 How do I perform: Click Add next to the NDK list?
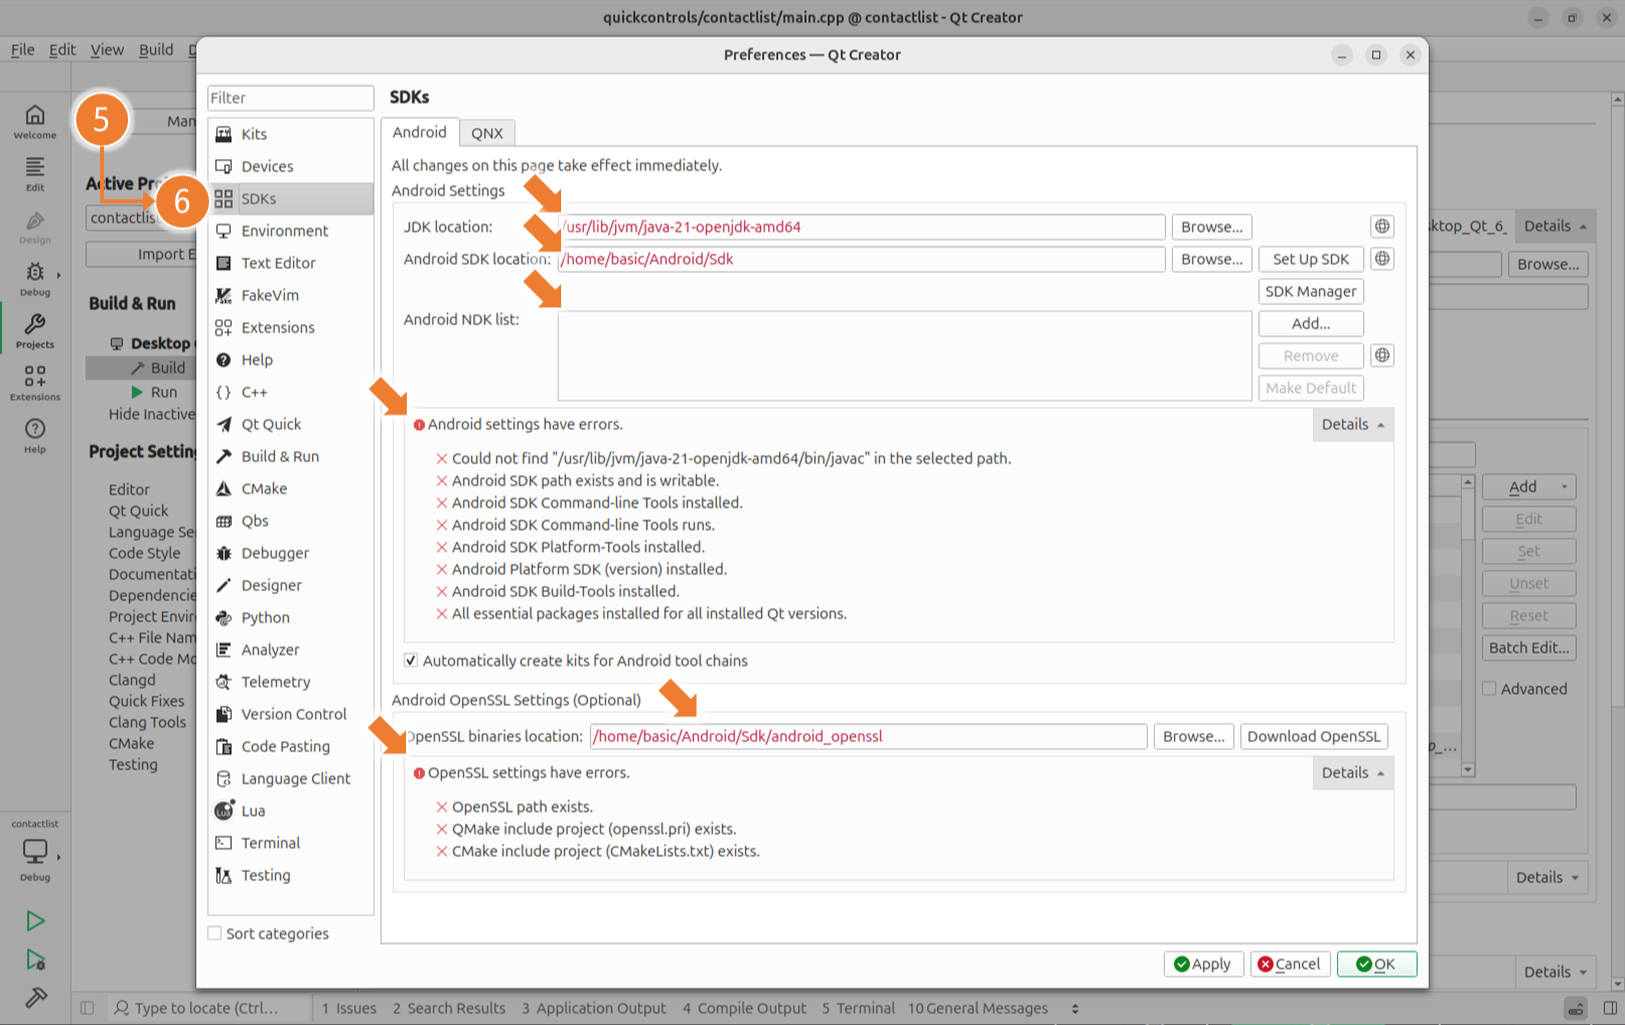(1311, 324)
